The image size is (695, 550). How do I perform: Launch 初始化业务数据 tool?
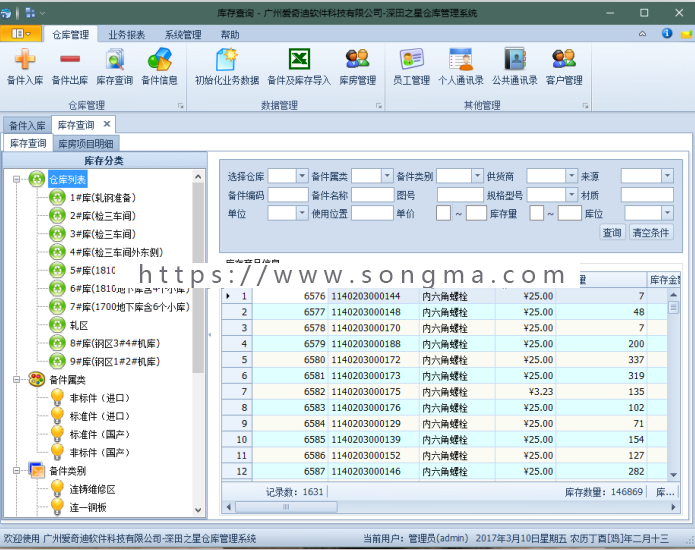[227, 66]
